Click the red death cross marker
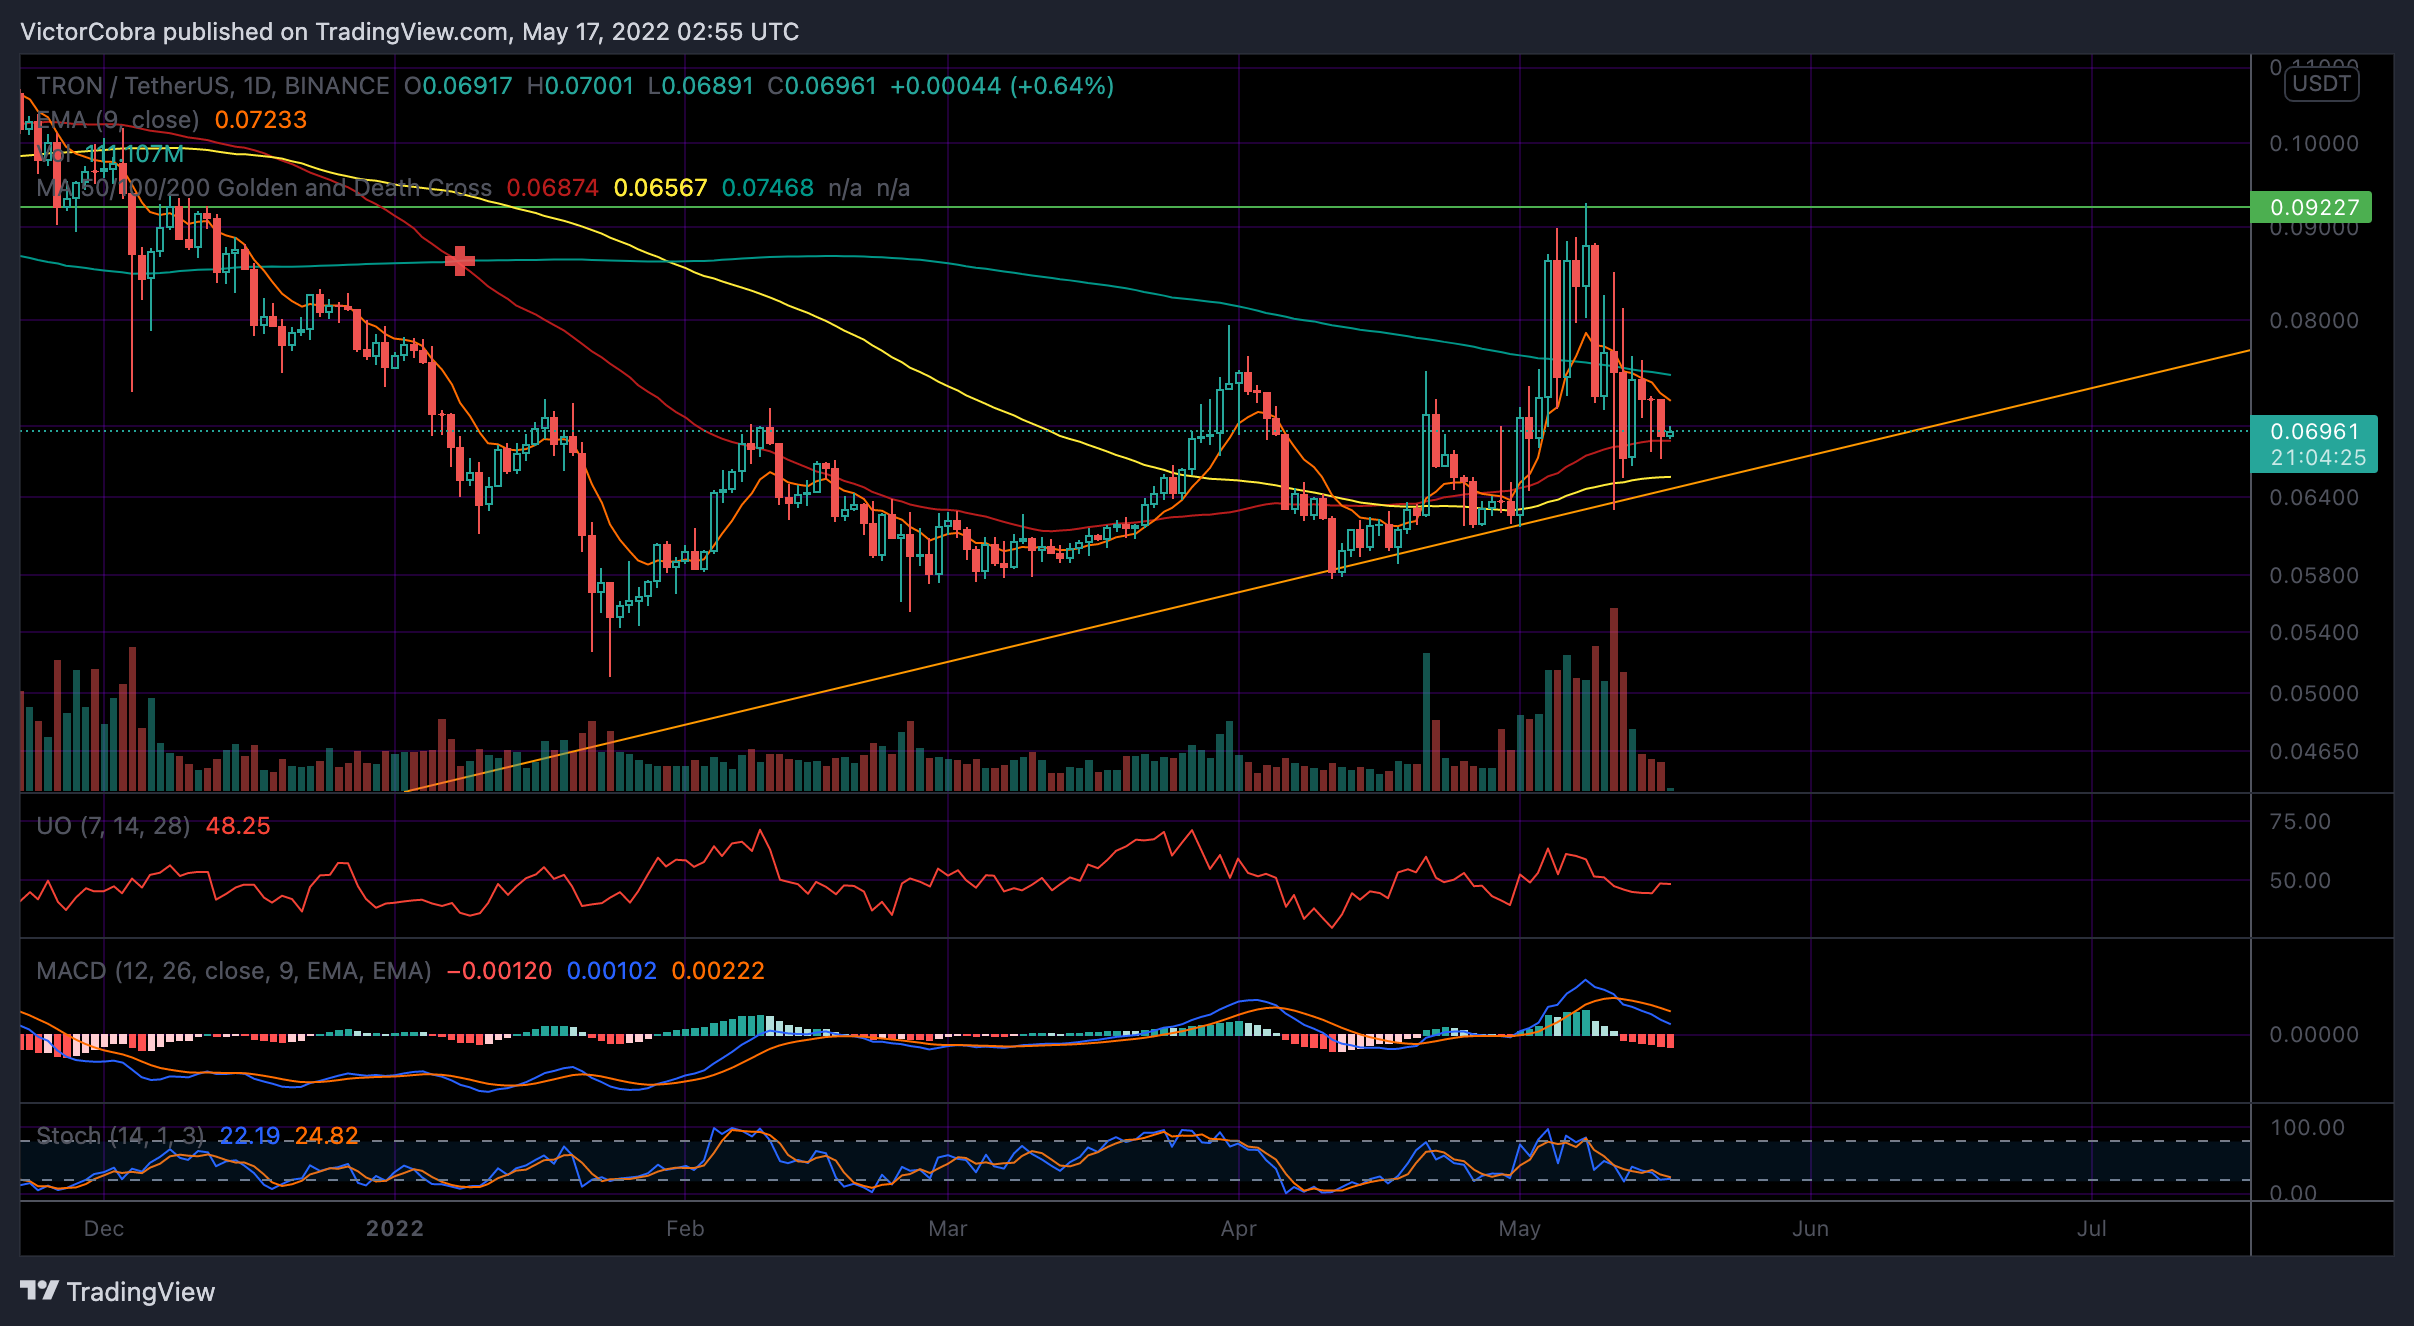The image size is (2414, 1326). 459,261
